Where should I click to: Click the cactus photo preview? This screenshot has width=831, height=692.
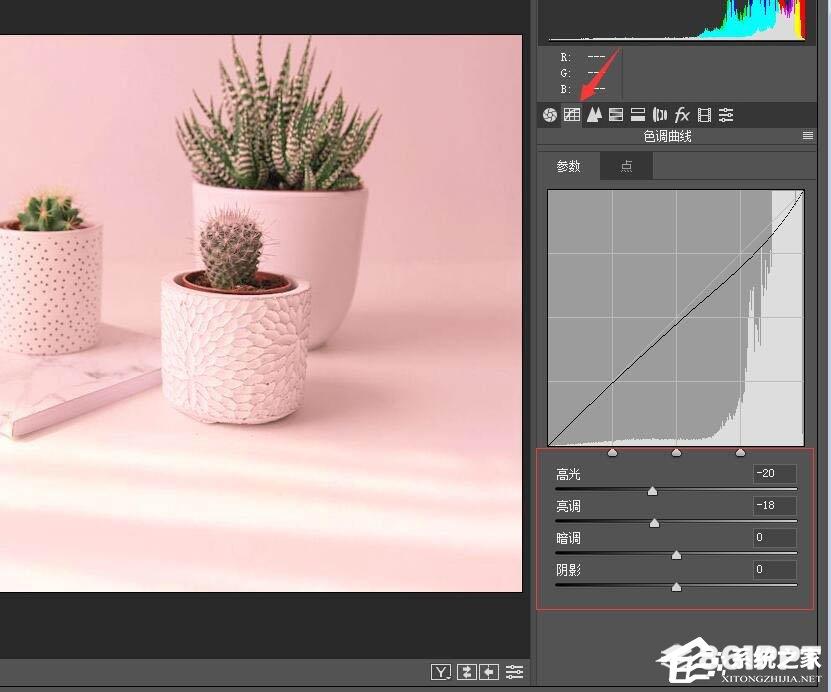click(261, 314)
